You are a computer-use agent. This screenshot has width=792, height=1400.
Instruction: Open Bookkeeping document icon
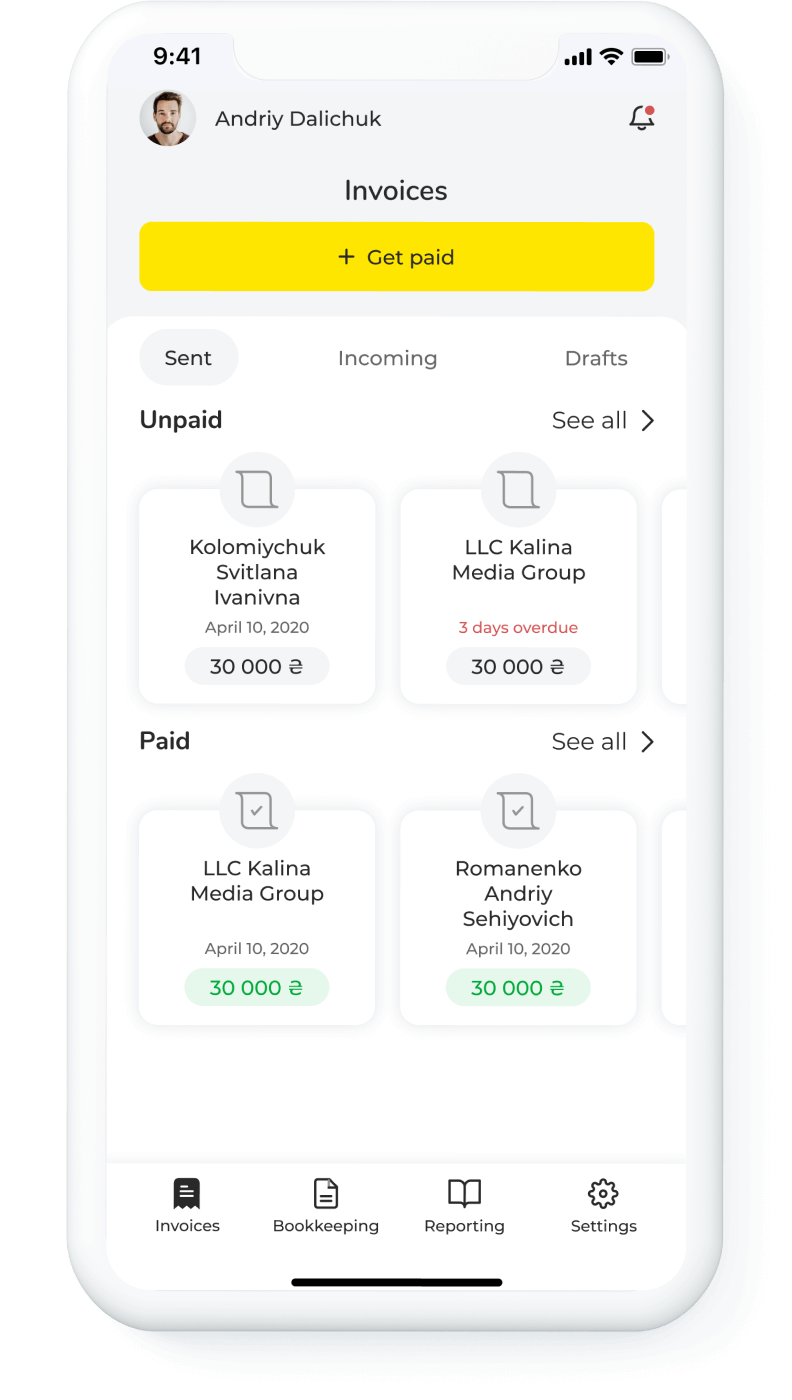point(326,1193)
